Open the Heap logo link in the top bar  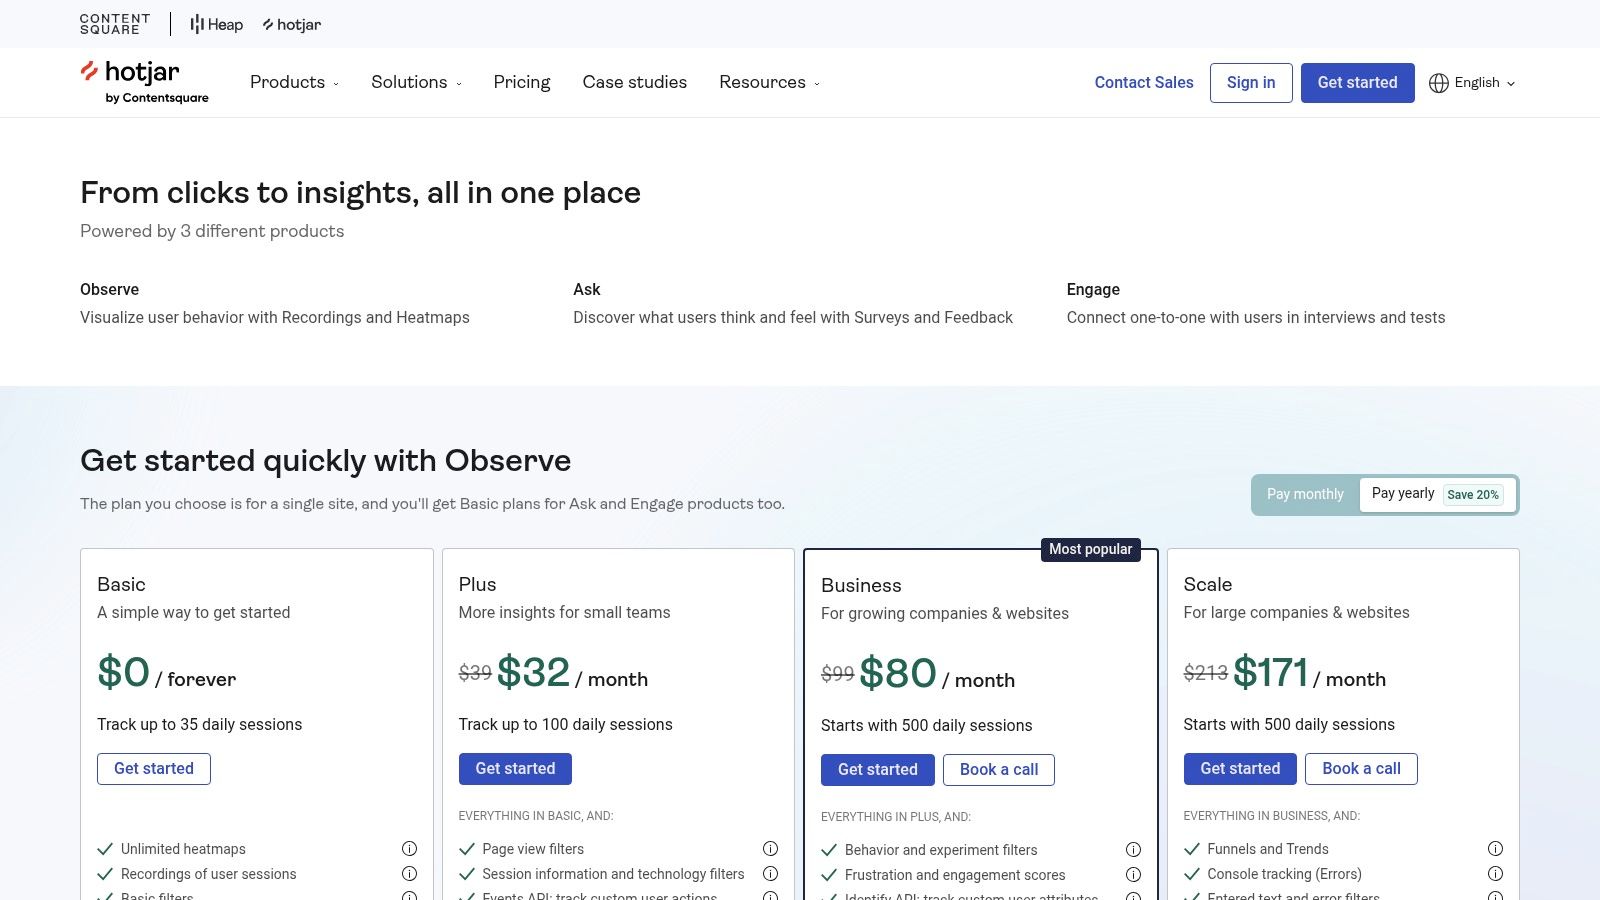pyautogui.click(x=217, y=24)
